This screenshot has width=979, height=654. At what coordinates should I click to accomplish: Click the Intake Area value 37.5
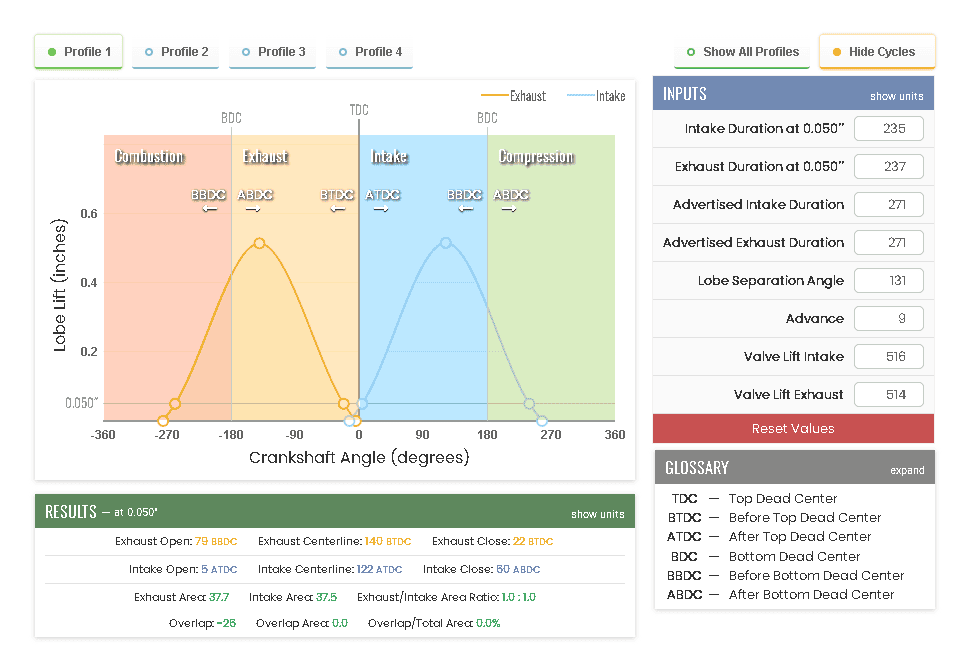327,598
